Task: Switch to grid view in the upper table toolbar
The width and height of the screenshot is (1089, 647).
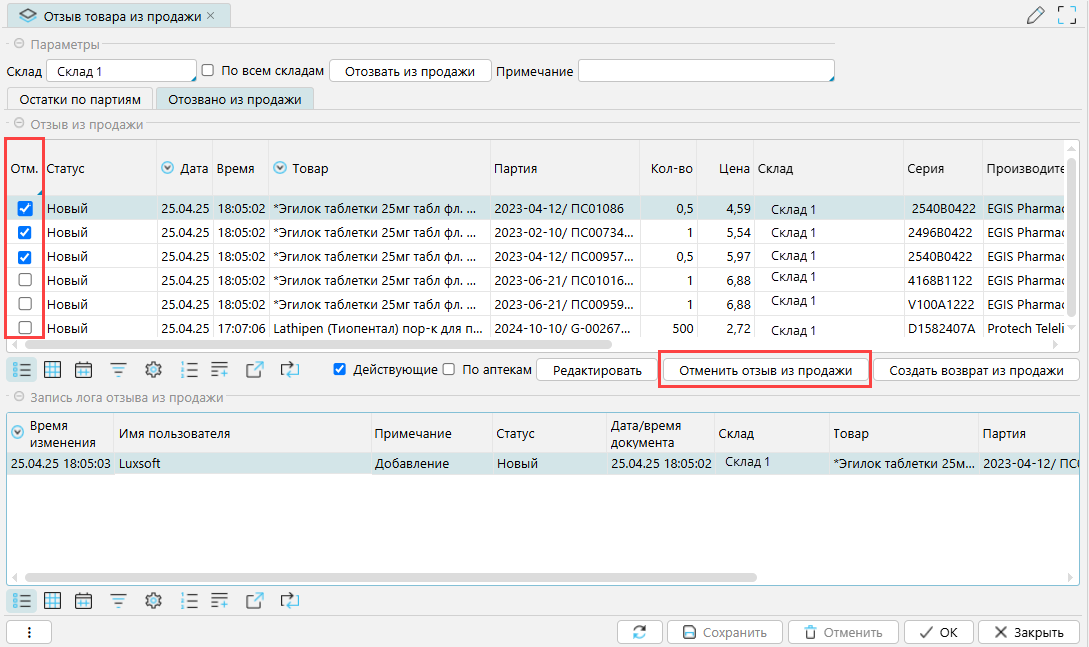Action: [x=52, y=370]
